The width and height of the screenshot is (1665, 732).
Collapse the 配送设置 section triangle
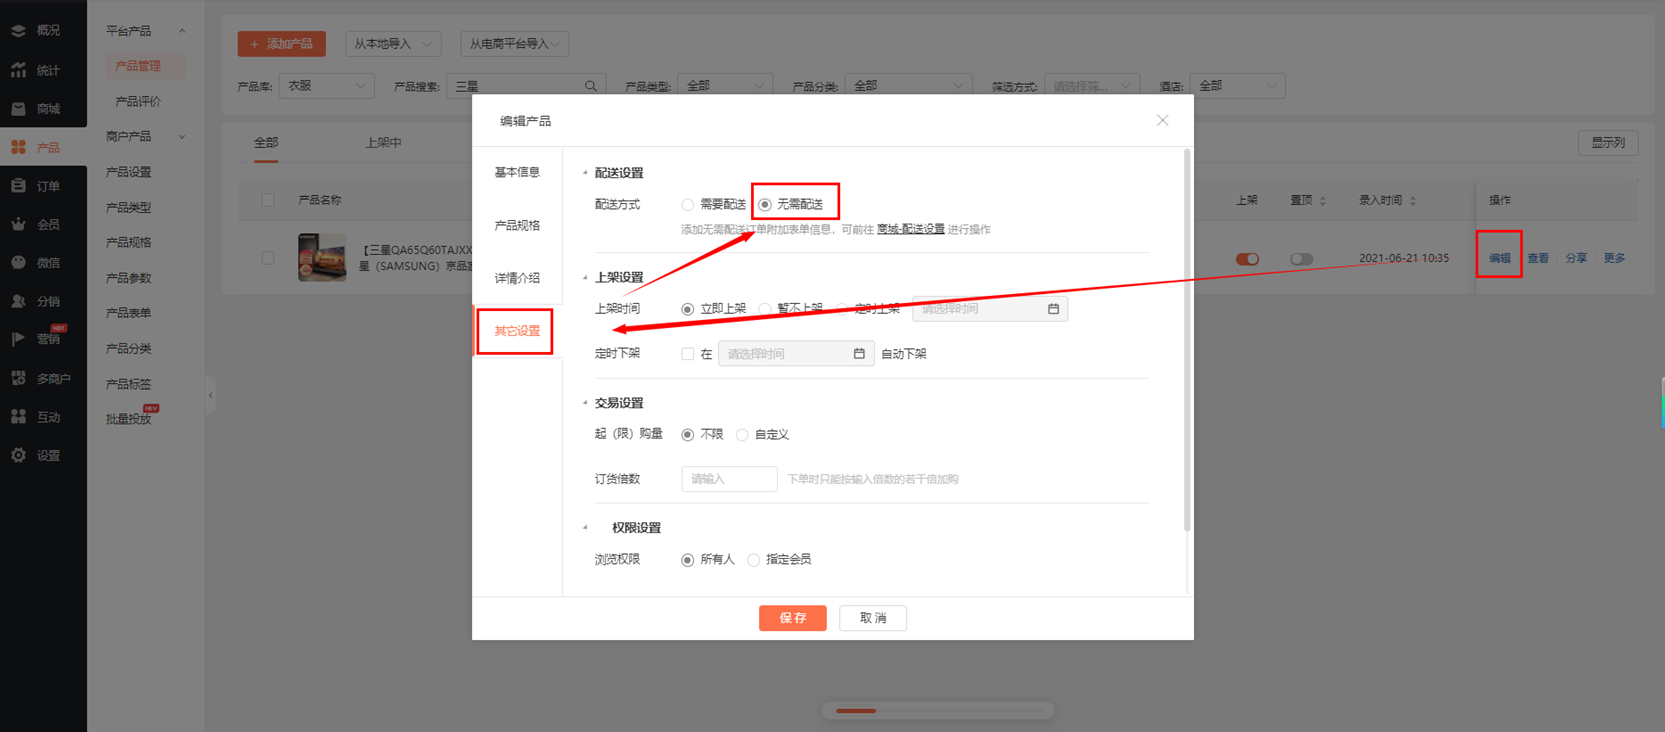585,173
